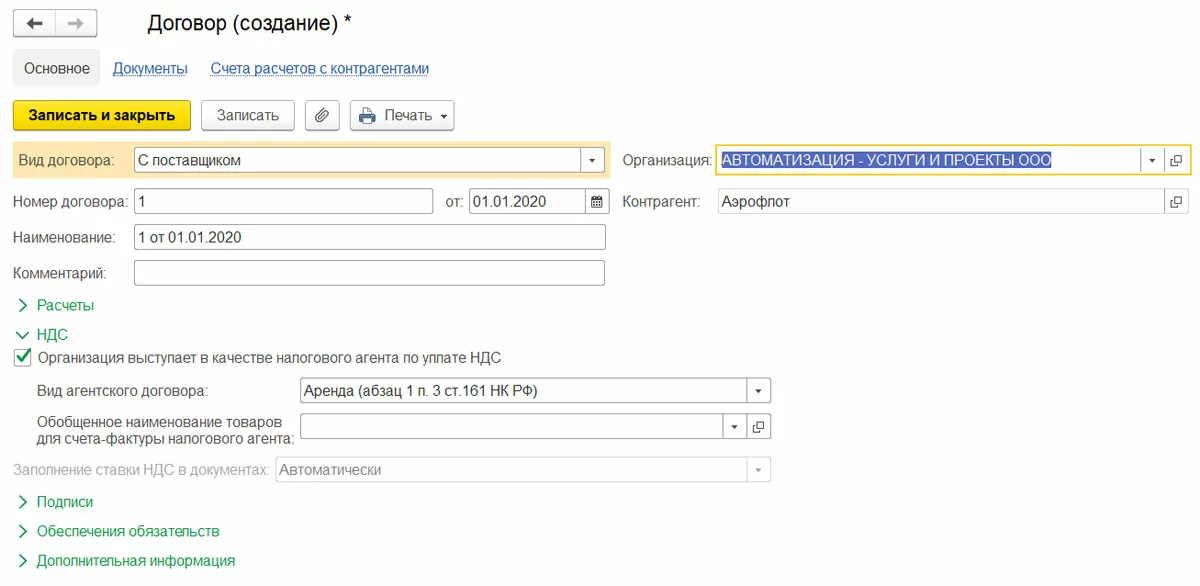
Task: Open the Вид договора dropdown list
Action: coord(593,160)
